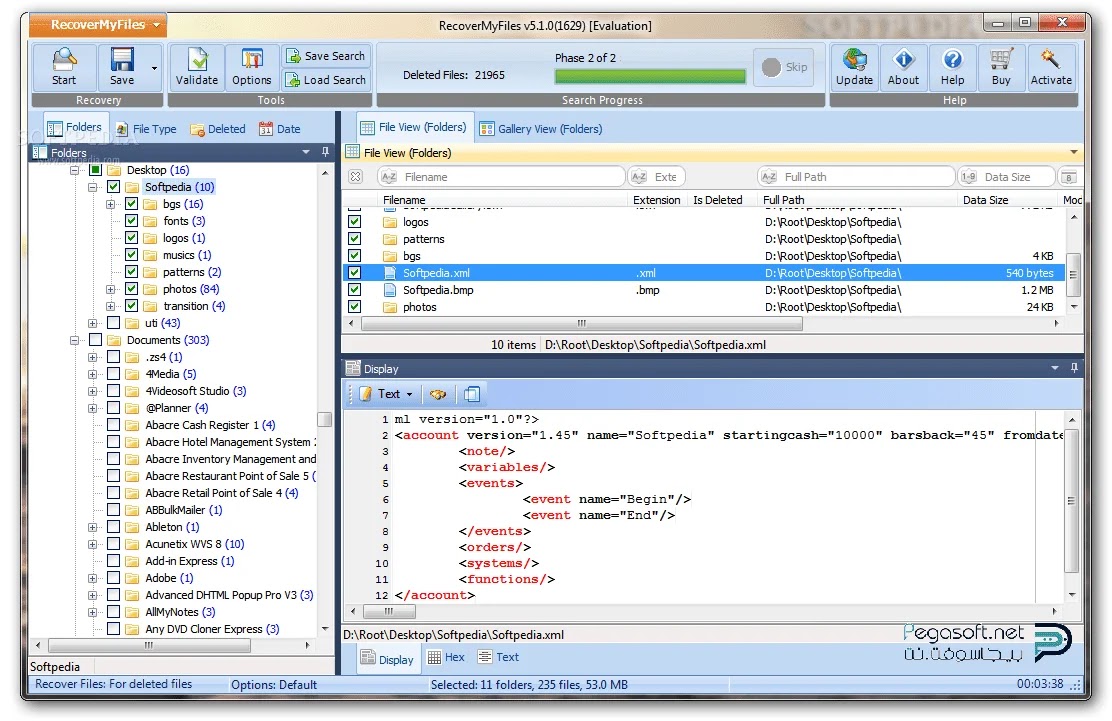Click the folder tree horizontal scrollbar
Image resolution: width=1112 pixels, height=721 pixels.
pyautogui.click(x=149, y=645)
